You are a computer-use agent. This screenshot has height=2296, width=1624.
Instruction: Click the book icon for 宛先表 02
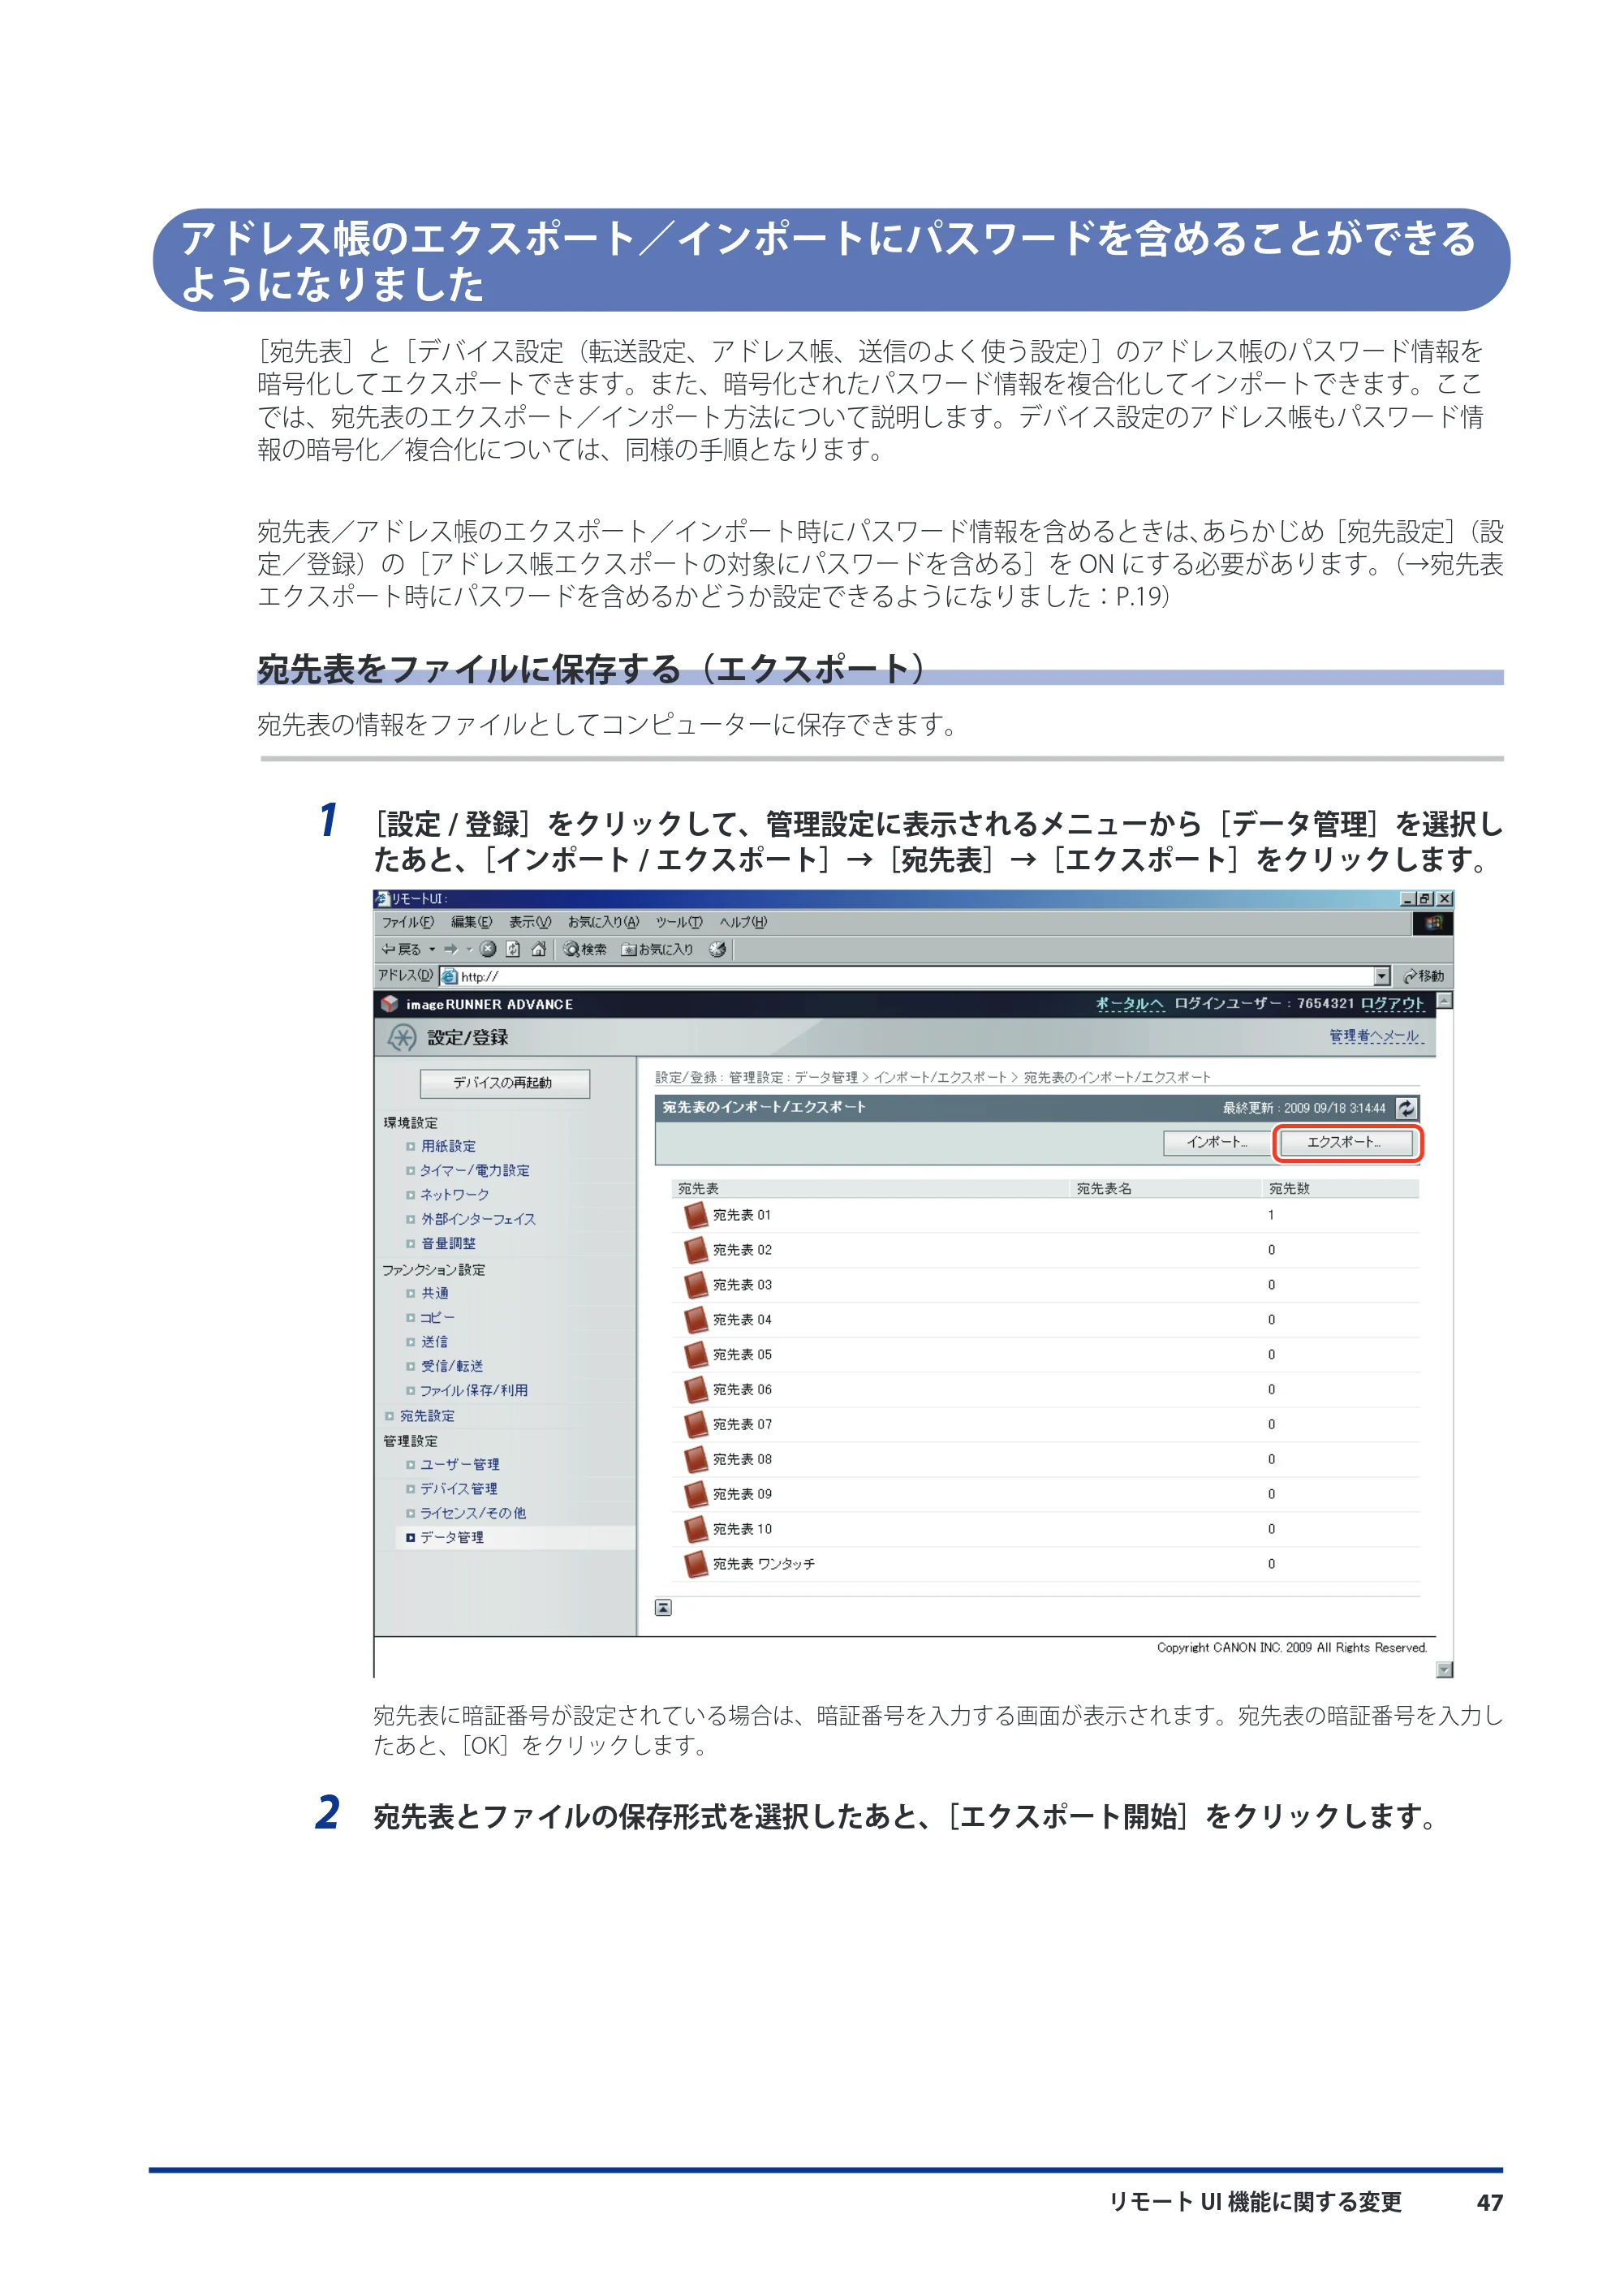point(696,1251)
